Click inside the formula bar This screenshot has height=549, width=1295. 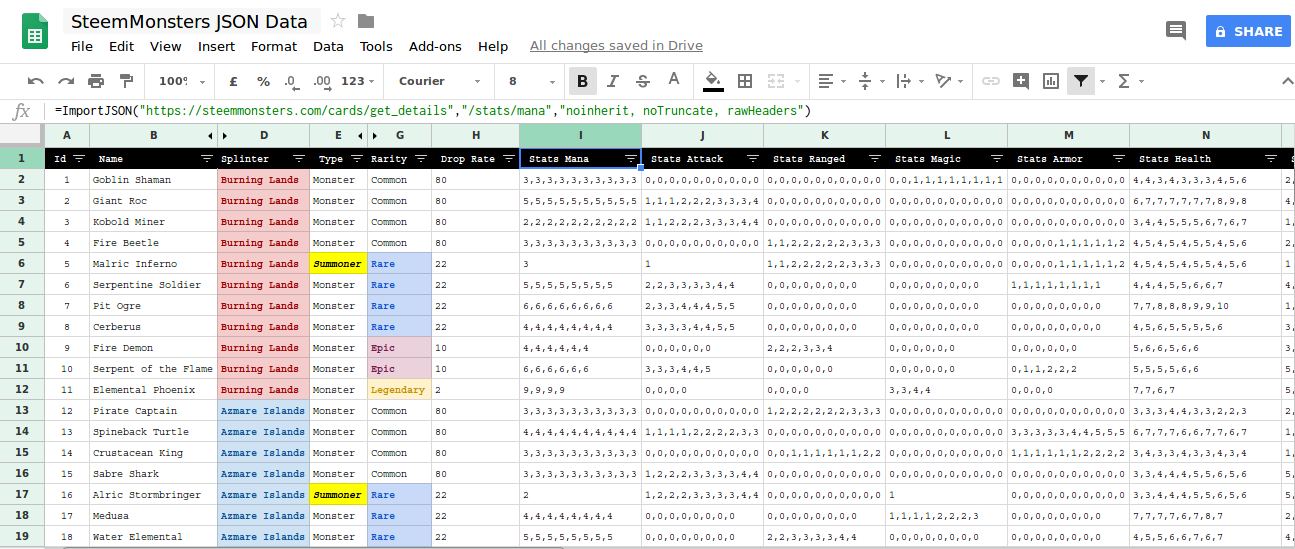pos(670,110)
